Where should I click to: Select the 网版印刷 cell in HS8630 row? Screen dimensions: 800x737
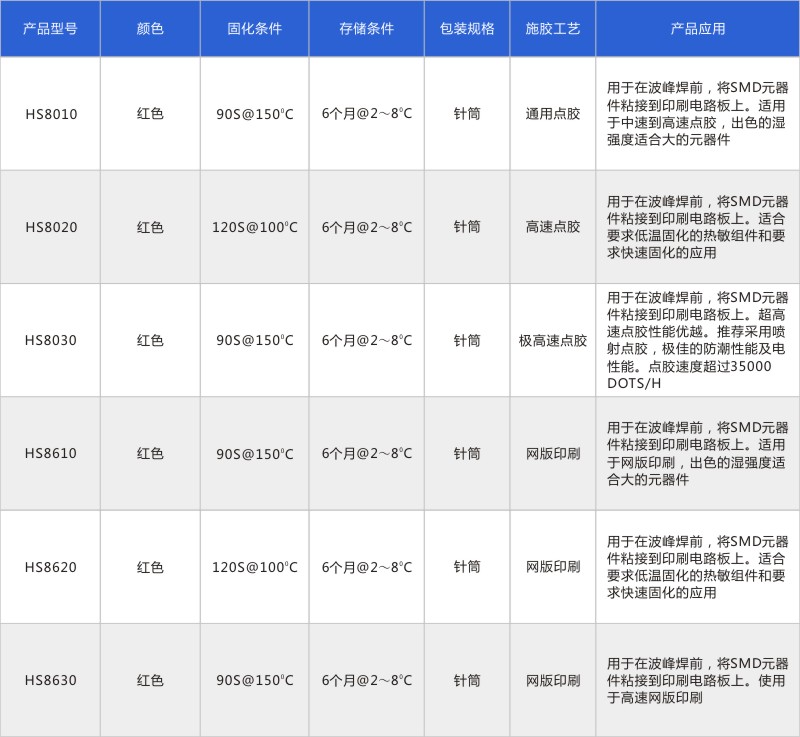[x=553, y=680]
